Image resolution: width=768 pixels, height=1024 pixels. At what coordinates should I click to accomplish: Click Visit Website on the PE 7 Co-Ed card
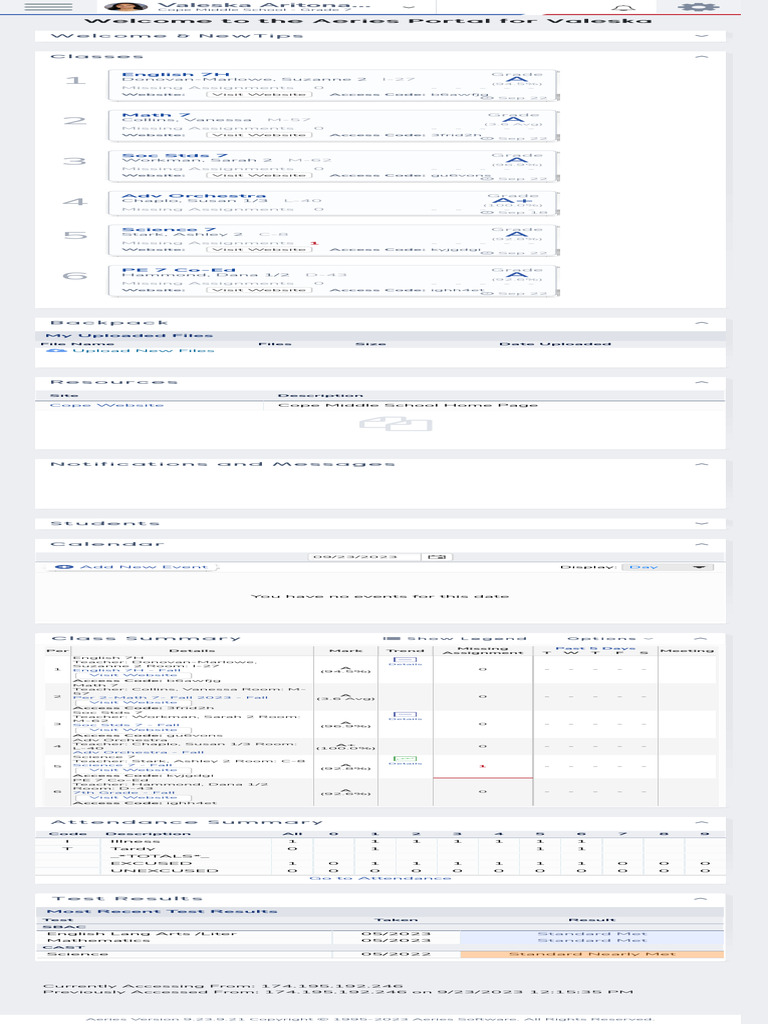click(x=259, y=290)
